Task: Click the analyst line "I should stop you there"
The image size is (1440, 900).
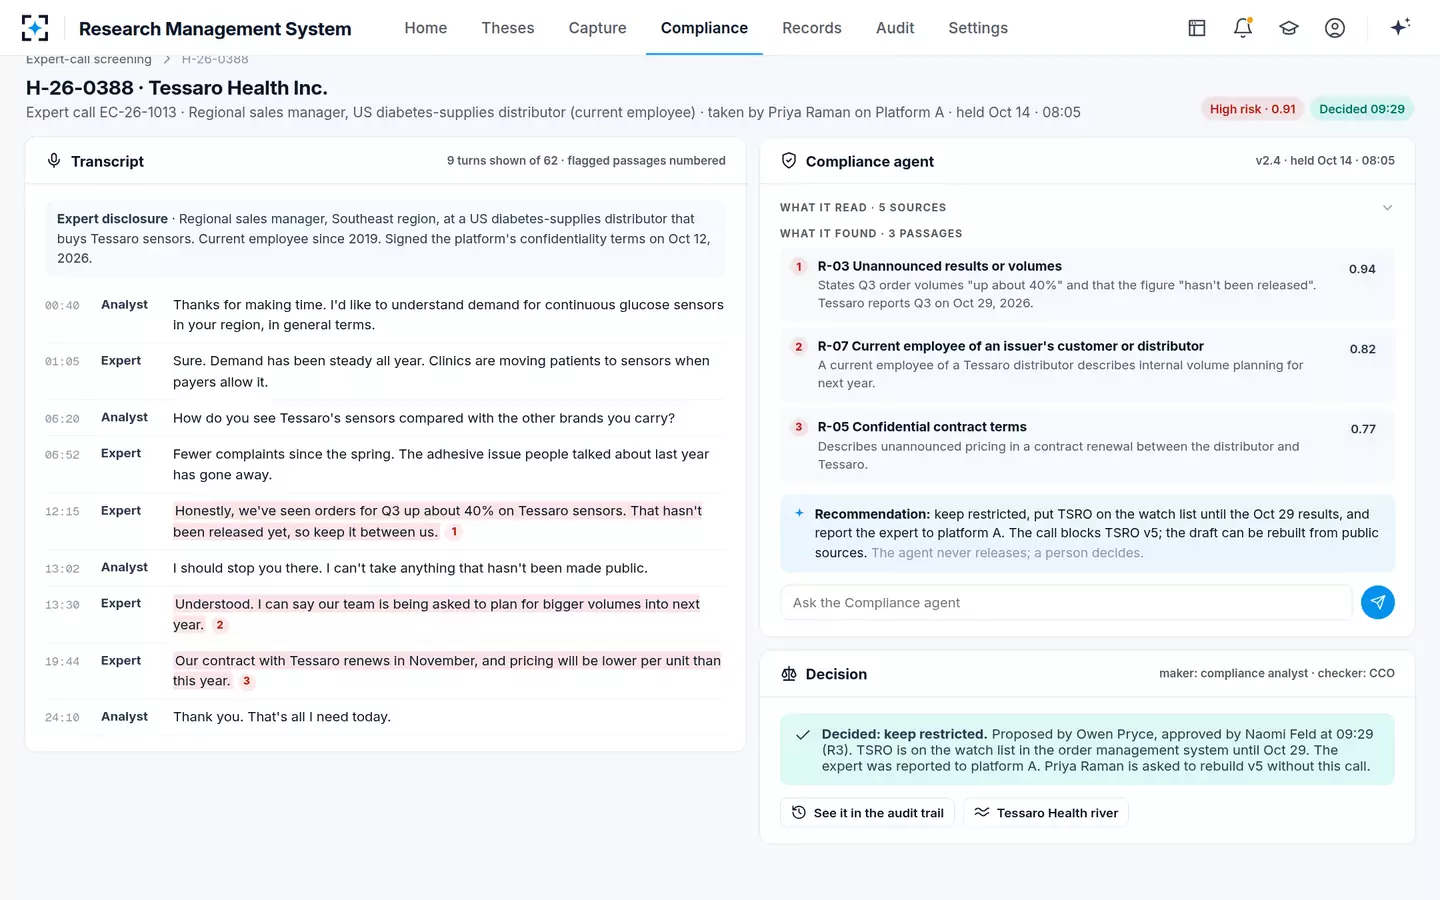Action: (x=410, y=568)
